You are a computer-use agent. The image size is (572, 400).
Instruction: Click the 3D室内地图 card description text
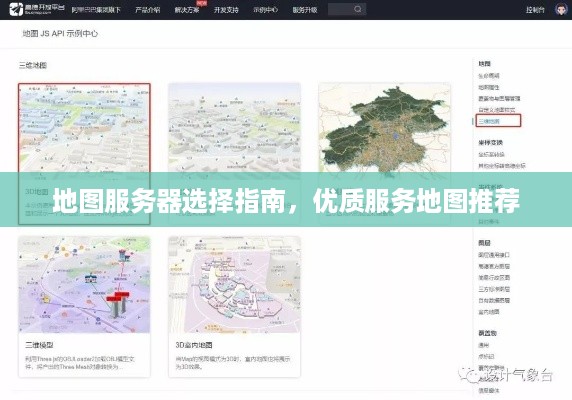233,363
